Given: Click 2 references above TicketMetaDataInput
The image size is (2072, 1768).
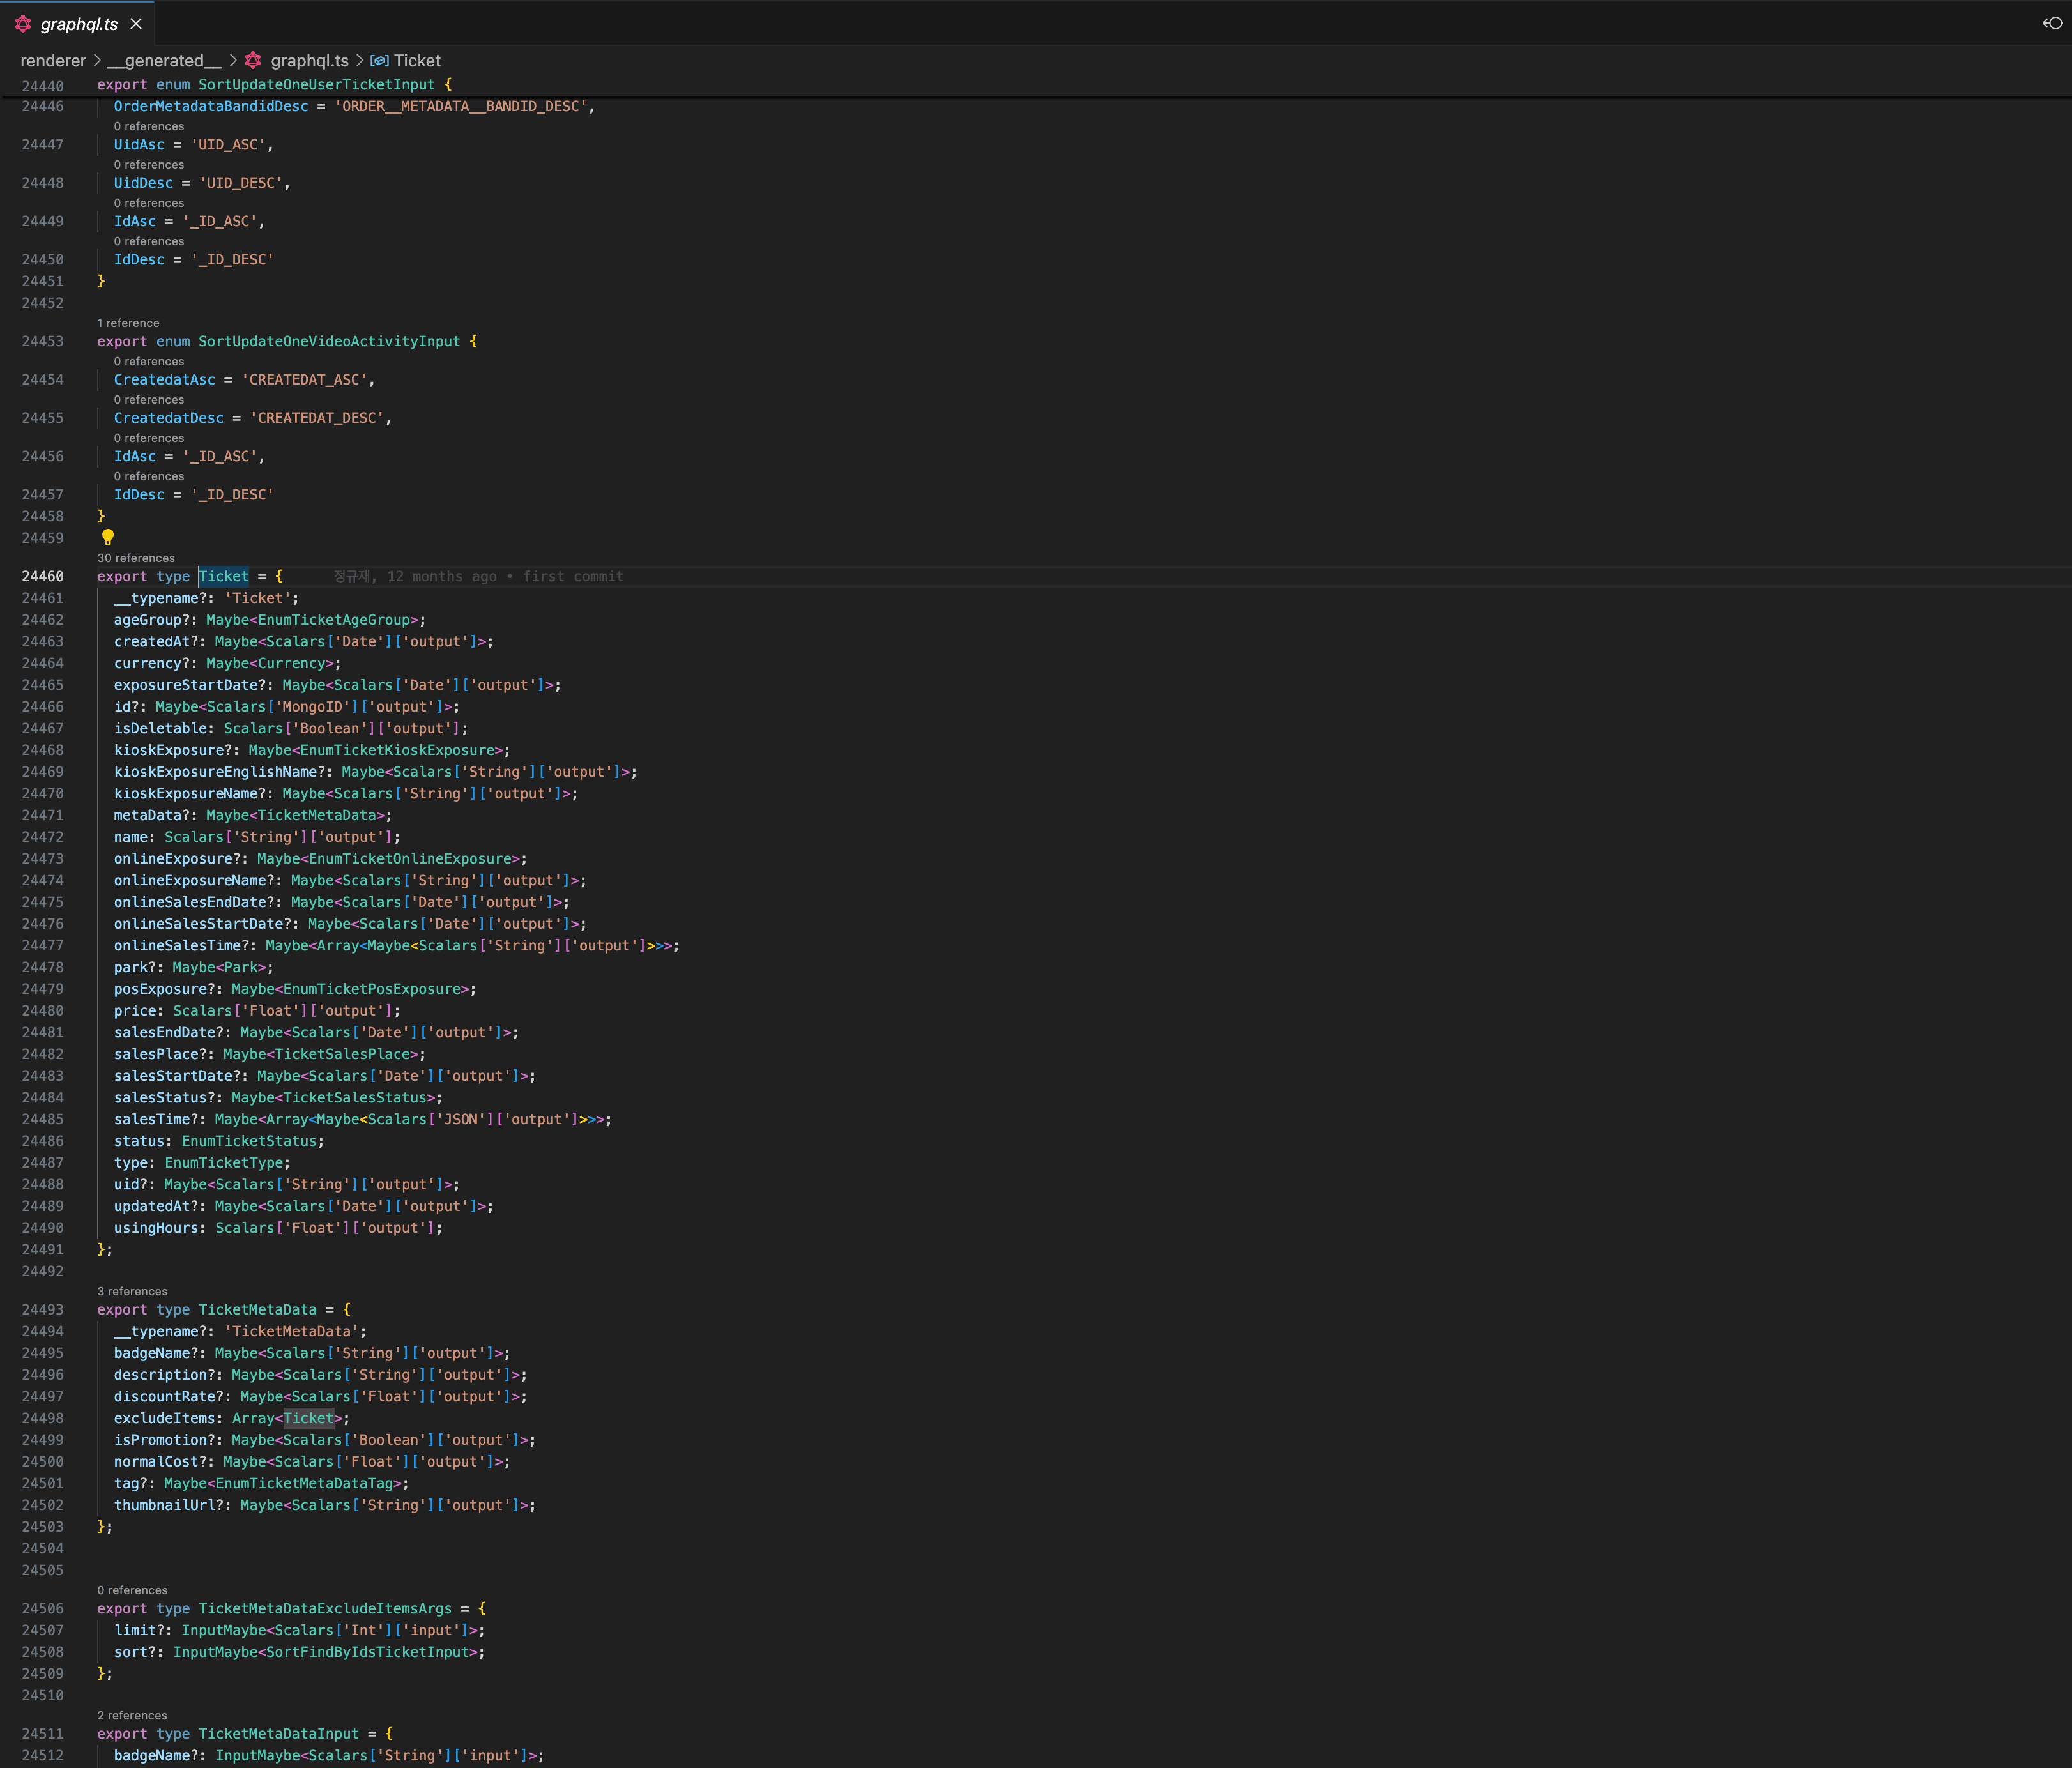Looking at the screenshot, I should pos(132,1715).
